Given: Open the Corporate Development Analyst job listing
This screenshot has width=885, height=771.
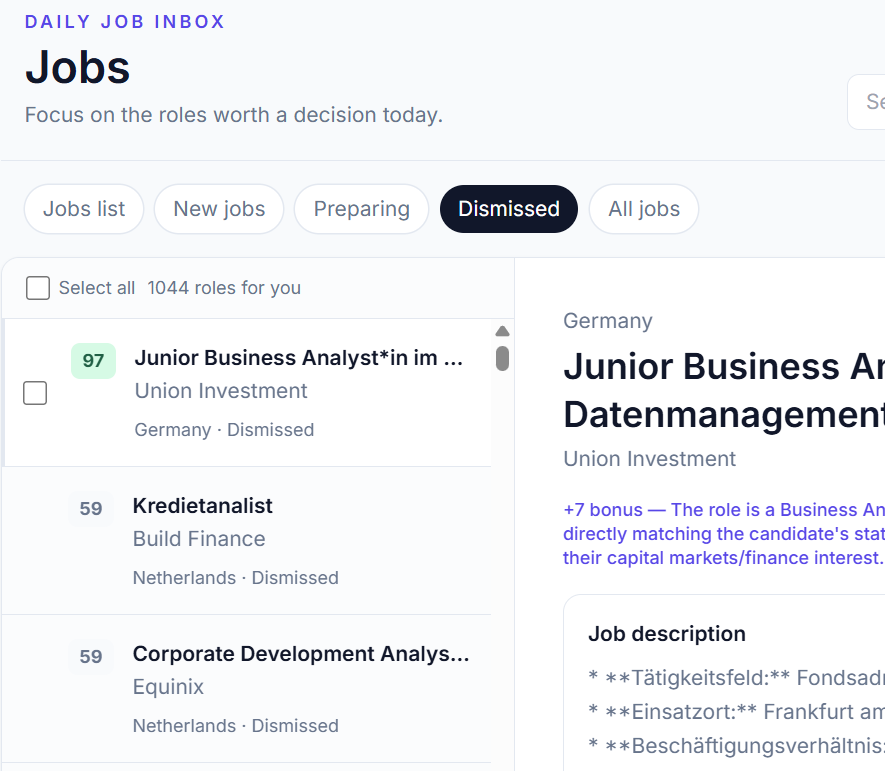Looking at the screenshot, I should (247, 689).
